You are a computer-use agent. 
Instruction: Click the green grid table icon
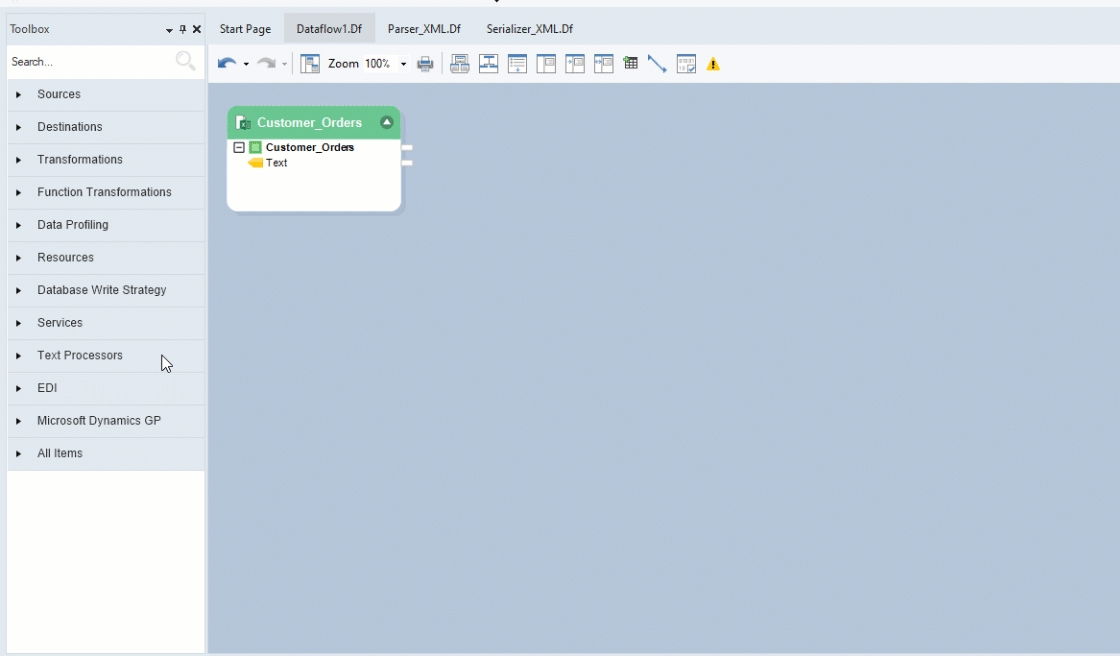[630, 63]
